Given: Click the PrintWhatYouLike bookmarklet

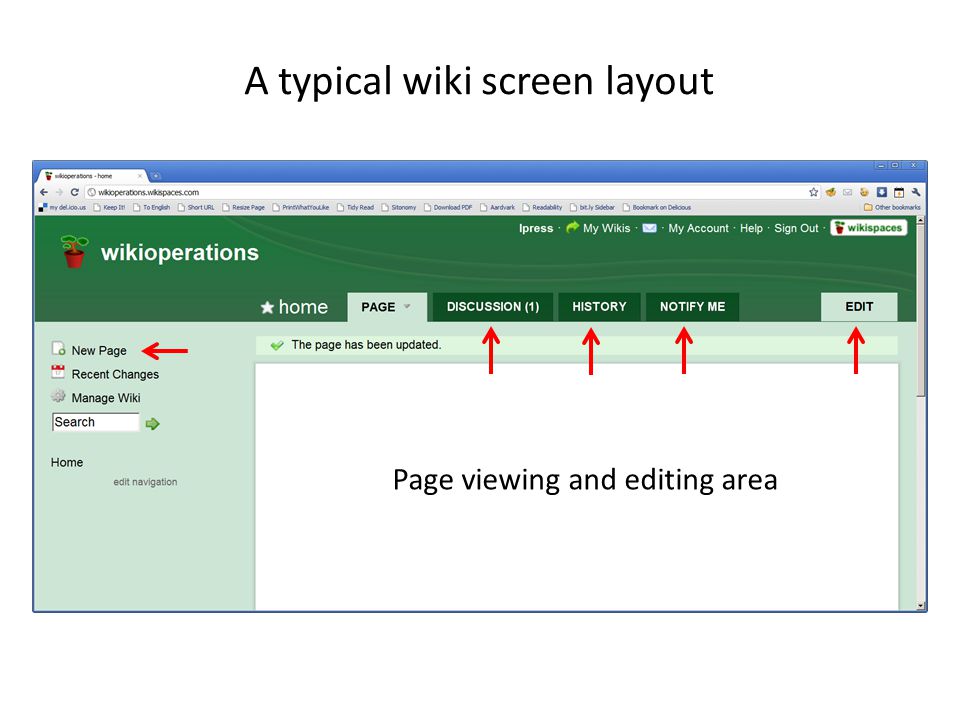Looking at the screenshot, I should click(301, 208).
